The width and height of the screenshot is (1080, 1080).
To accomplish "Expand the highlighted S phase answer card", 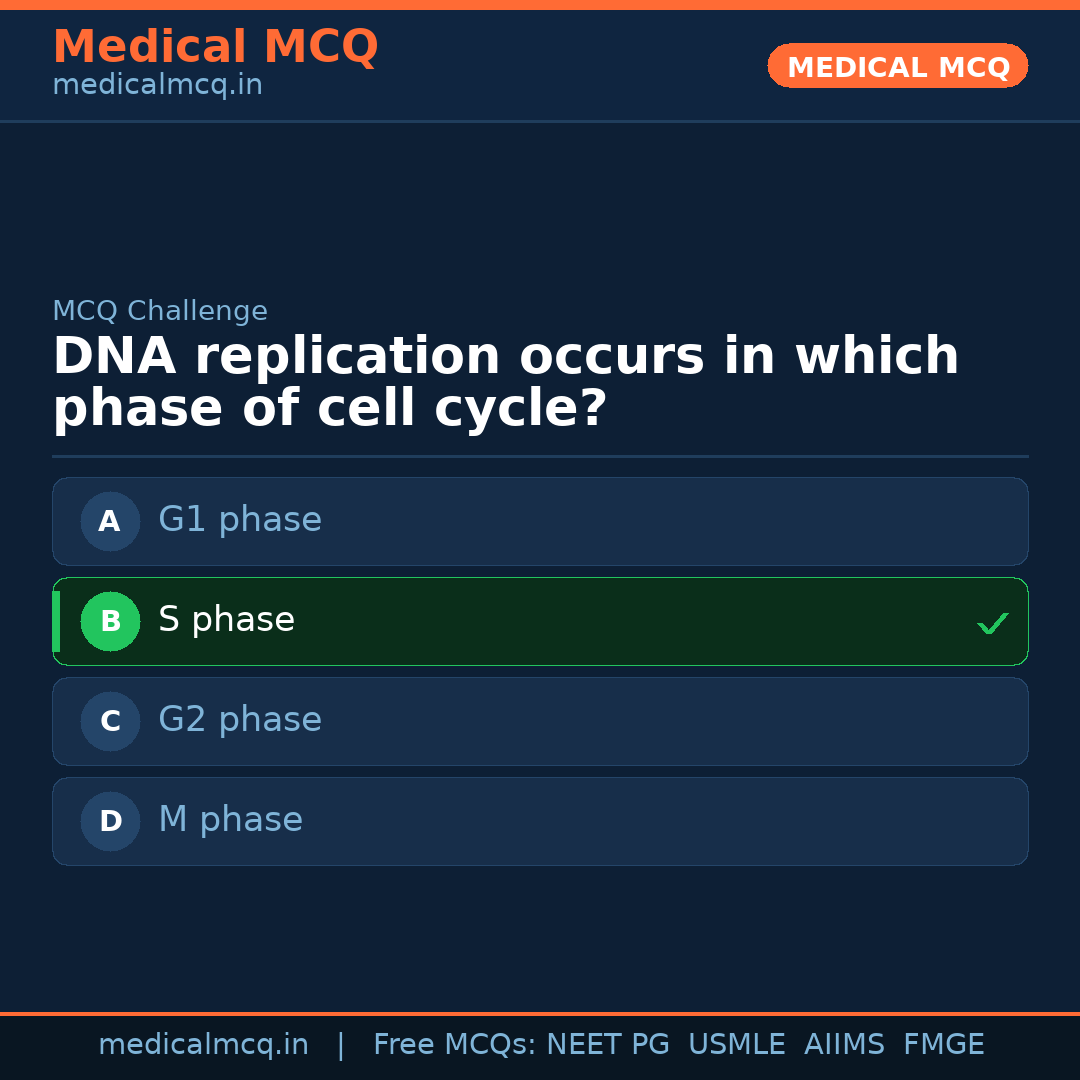I will click(540, 621).
